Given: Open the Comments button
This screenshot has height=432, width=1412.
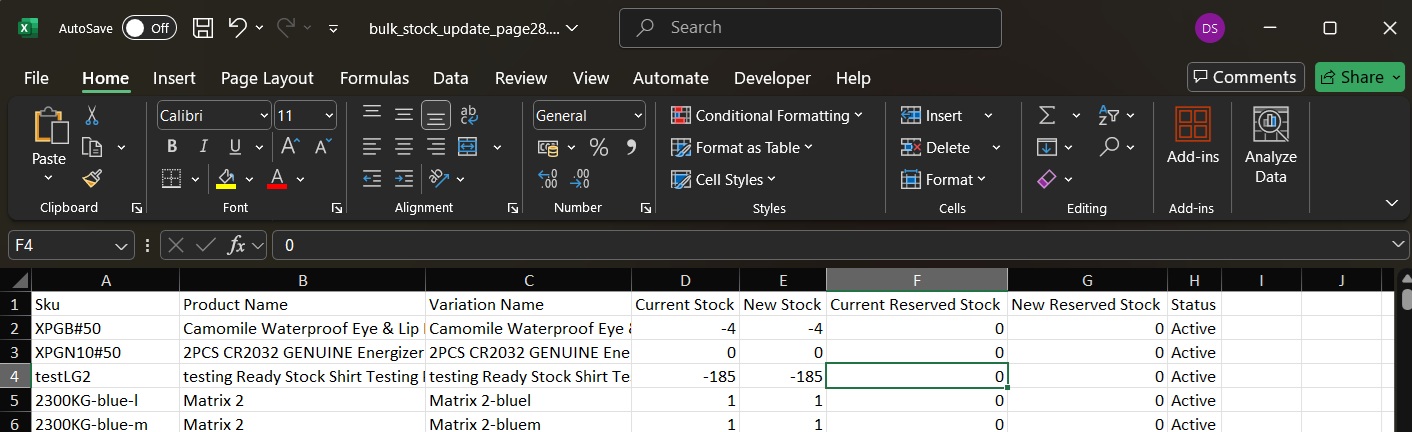Looking at the screenshot, I should pyautogui.click(x=1243, y=77).
